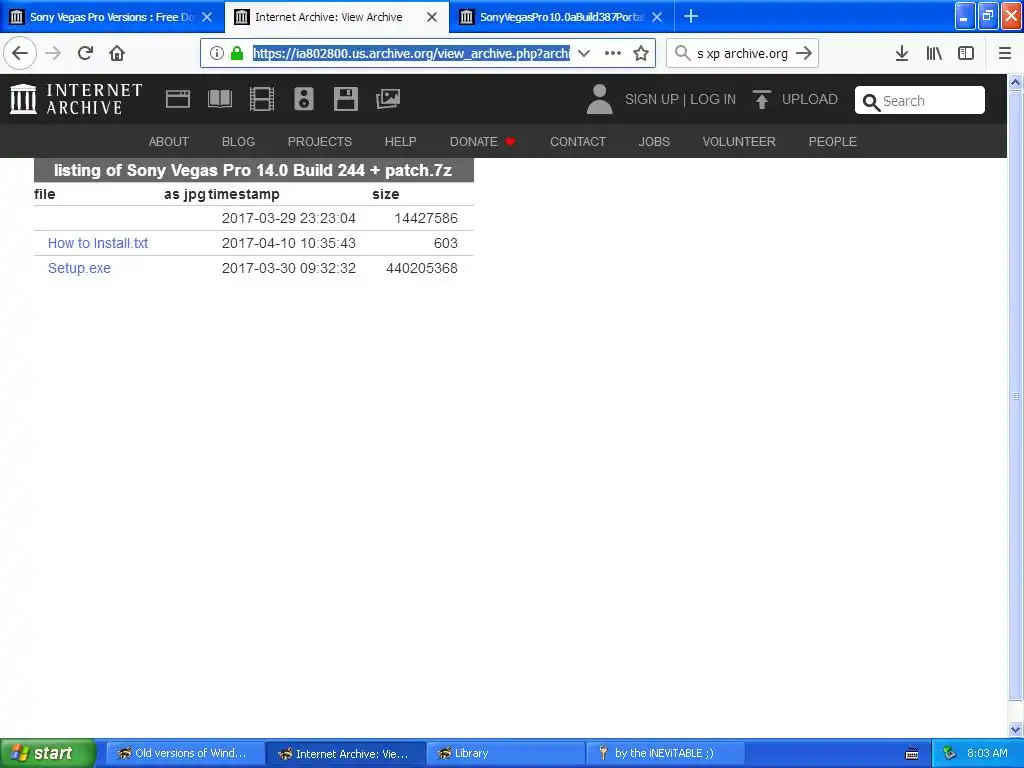Click the LOG IN link

point(713,99)
